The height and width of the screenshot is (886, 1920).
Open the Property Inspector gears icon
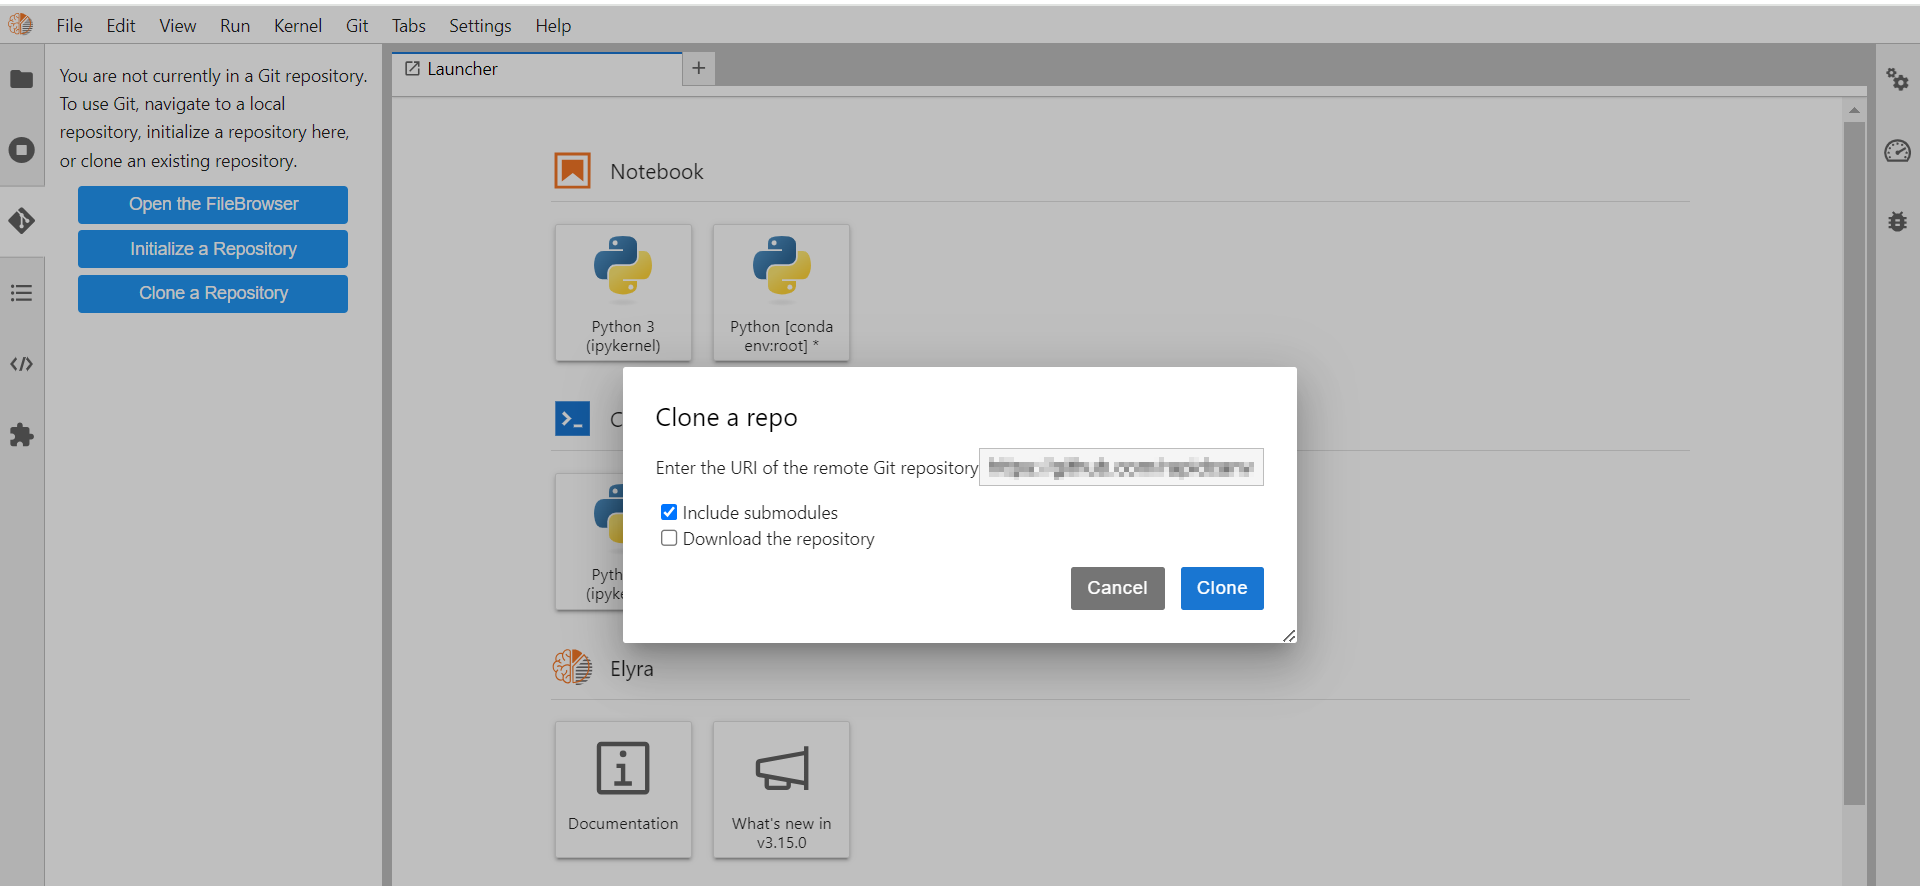[1897, 79]
